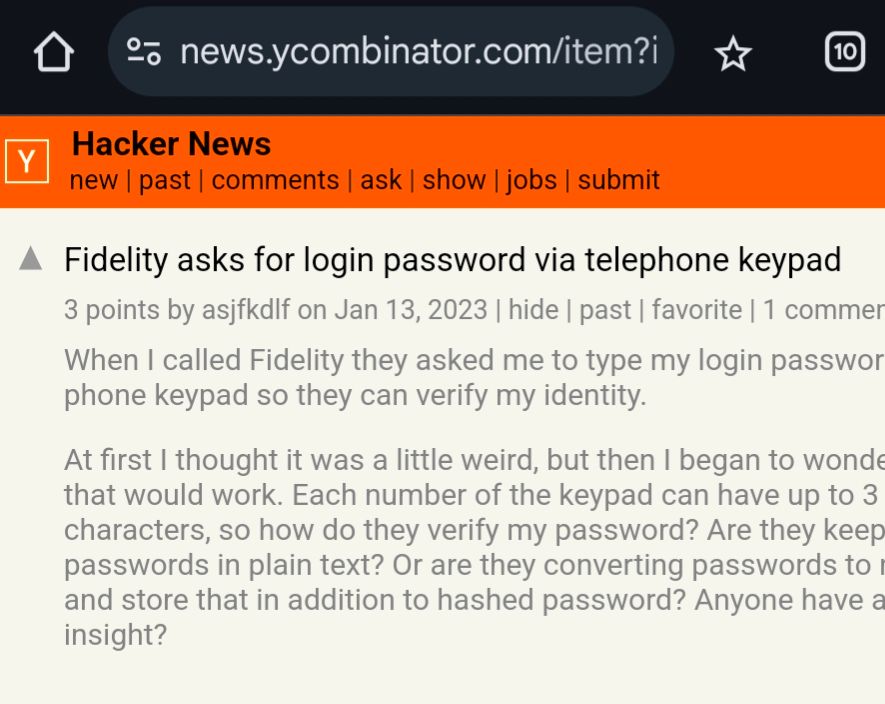View user asjfkdlf's profile
The width and height of the screenshot is (885, 704).
[x=246, y=310]
